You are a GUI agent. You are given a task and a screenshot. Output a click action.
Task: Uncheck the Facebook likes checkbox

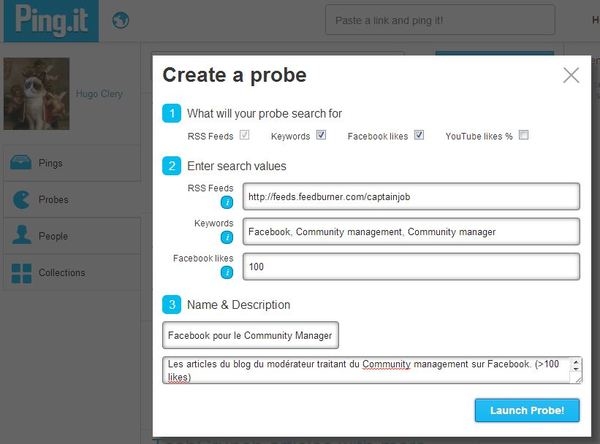point(419,135)
